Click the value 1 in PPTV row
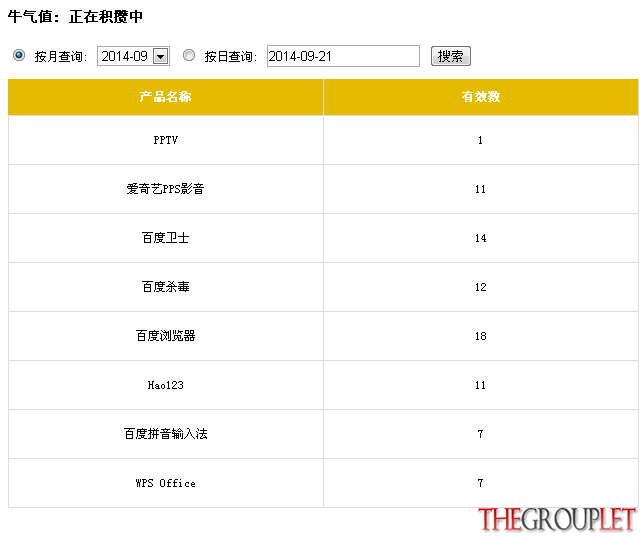Viewport: 643px width, 538px height. 480,140
